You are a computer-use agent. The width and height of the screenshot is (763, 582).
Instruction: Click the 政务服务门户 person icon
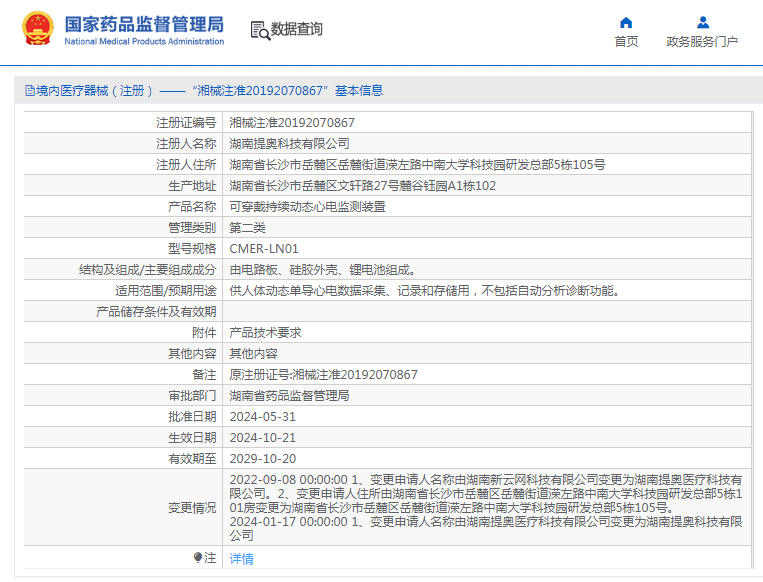pos(703,22)
